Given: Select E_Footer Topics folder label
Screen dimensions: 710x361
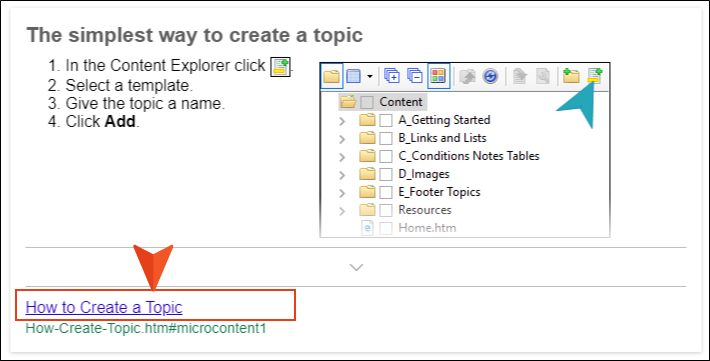Looking at the screenshot, I should tap(439, 192).
